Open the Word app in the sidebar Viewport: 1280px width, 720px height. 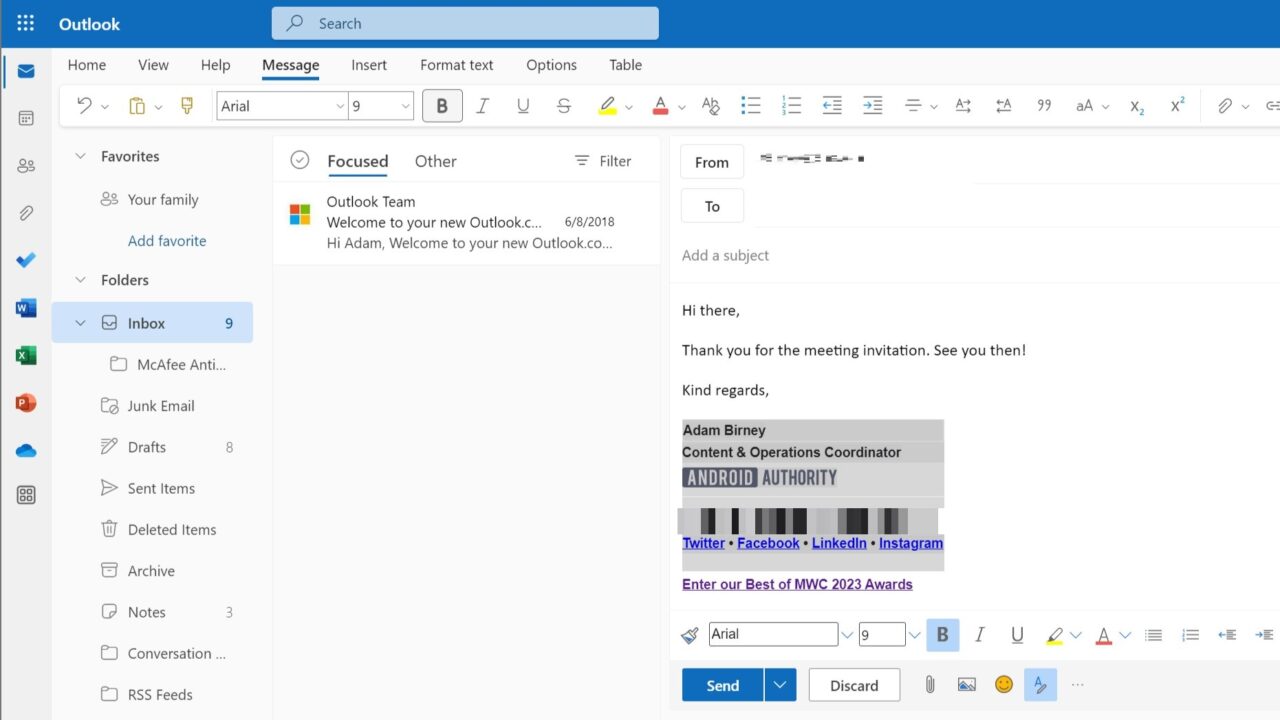[26, 308]
